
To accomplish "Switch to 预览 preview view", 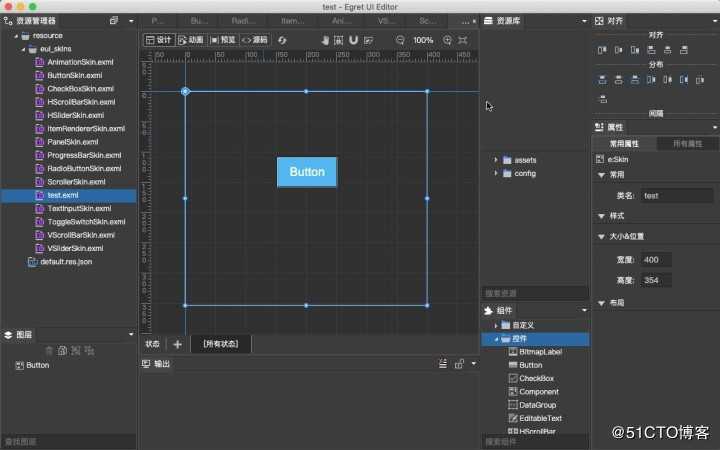I will [223, 40].
